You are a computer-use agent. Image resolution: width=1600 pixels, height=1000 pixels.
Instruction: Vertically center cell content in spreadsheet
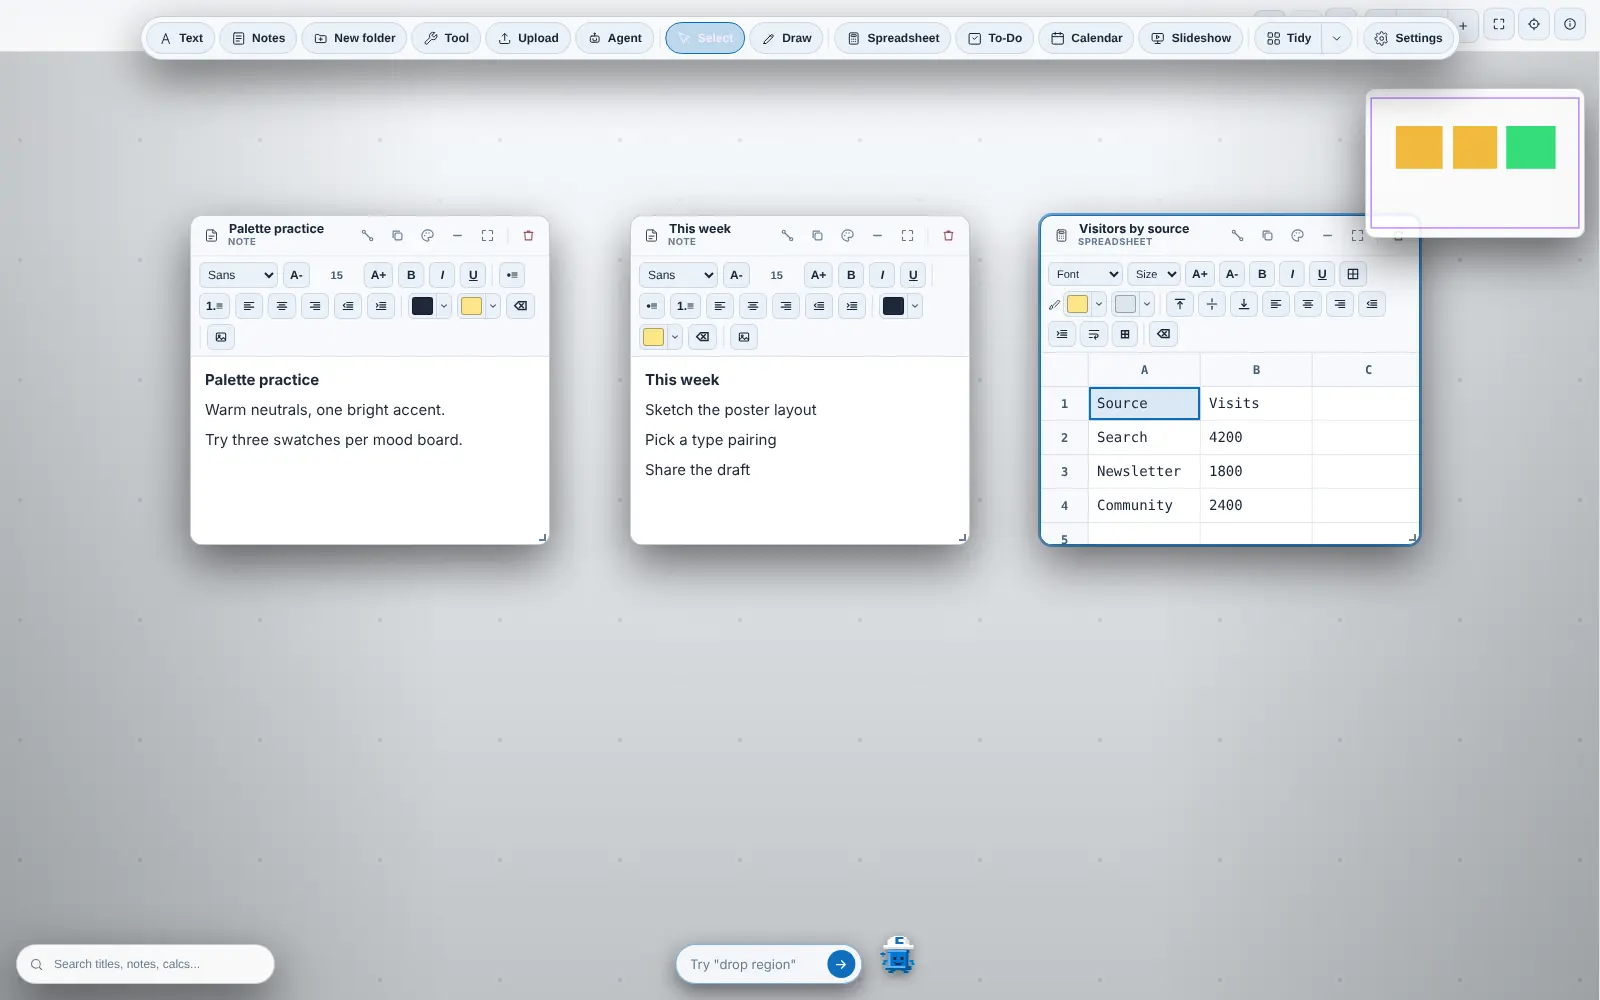pyautogui.click(x=1212, y=304)
